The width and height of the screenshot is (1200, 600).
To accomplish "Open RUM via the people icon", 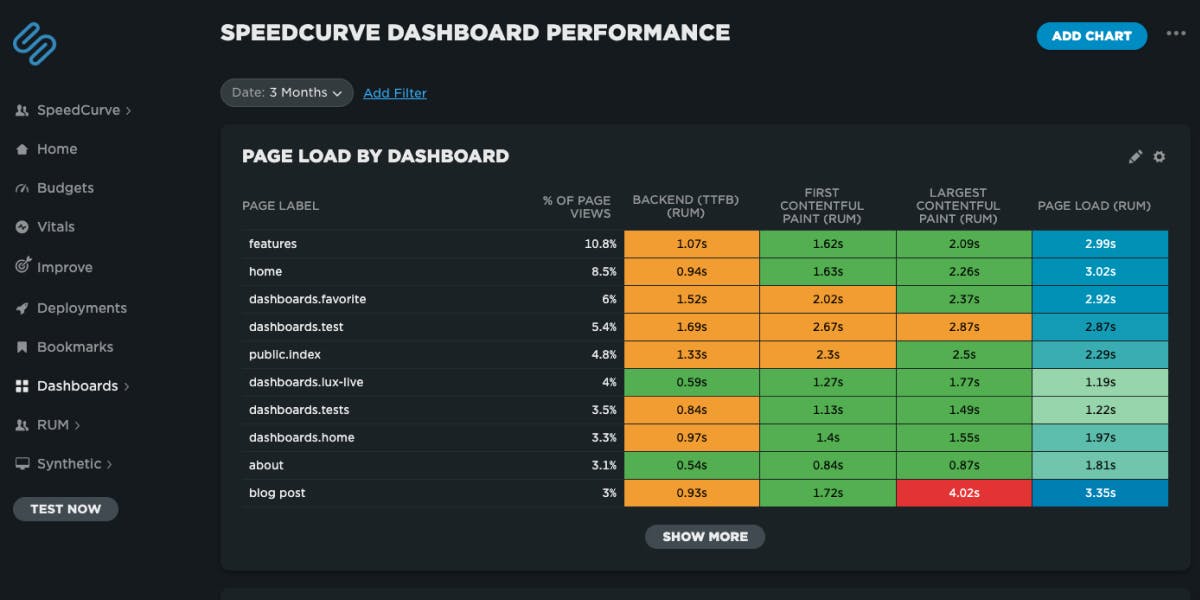I will click(x=23, y=424).
